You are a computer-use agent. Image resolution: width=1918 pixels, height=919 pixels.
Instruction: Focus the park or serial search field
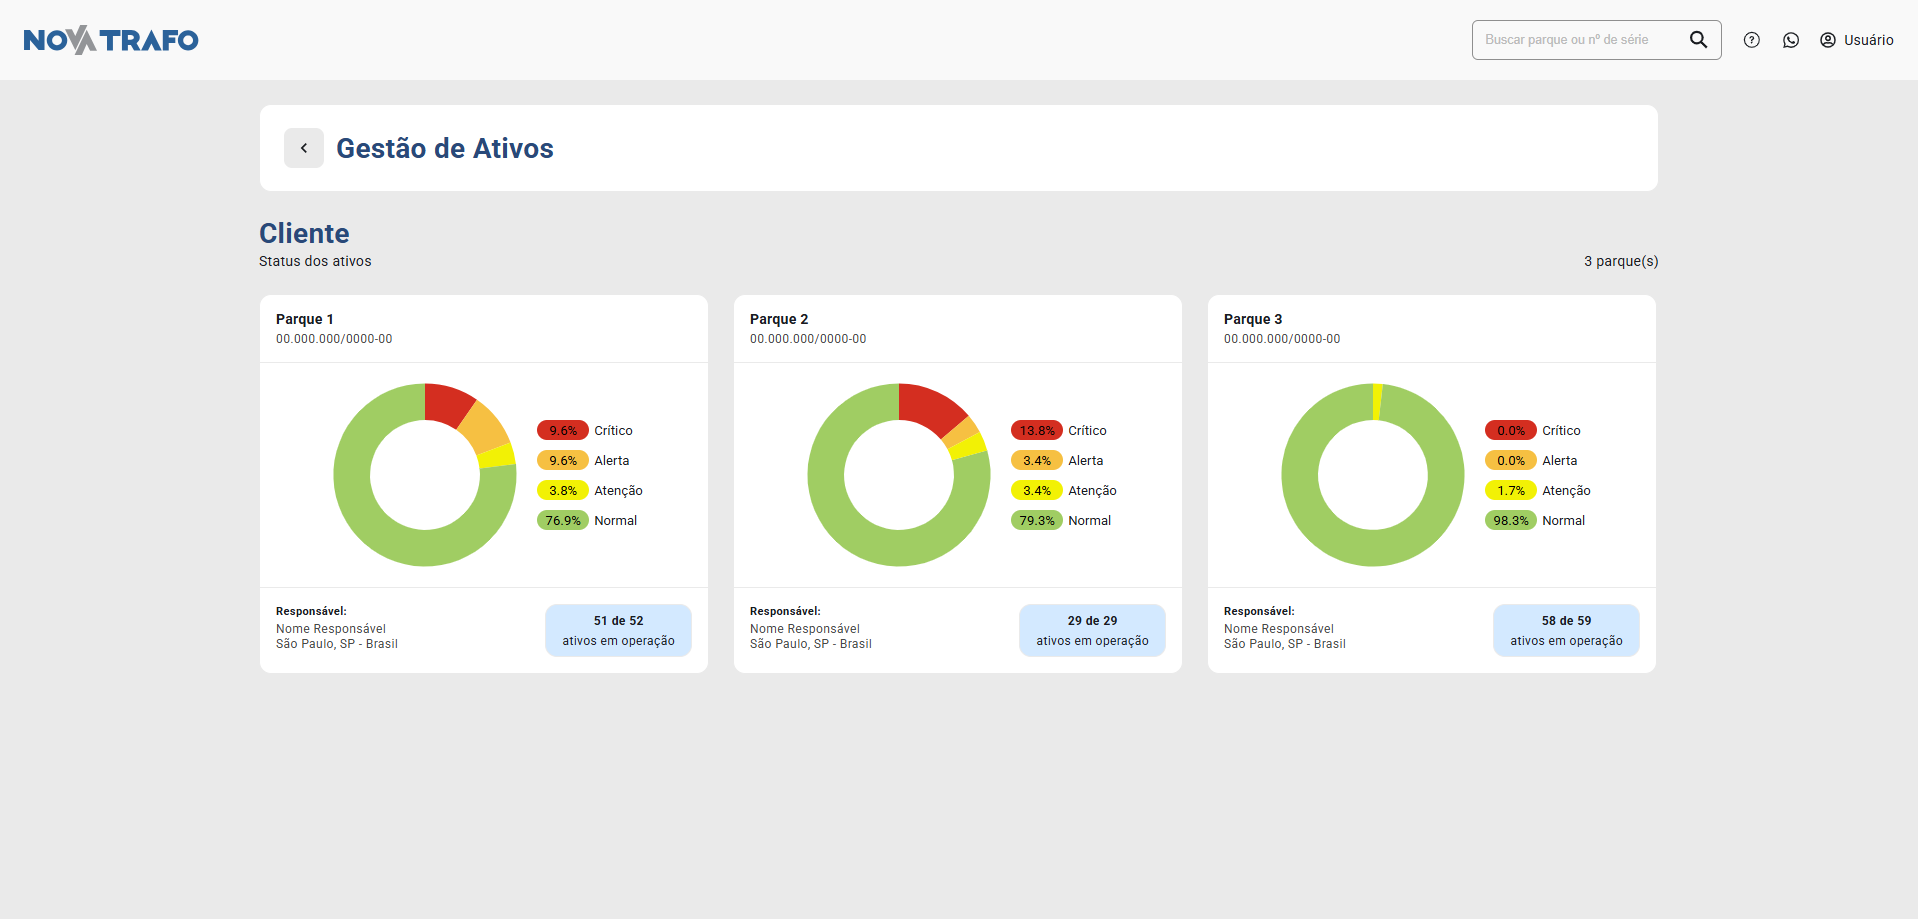(1580, 40)
